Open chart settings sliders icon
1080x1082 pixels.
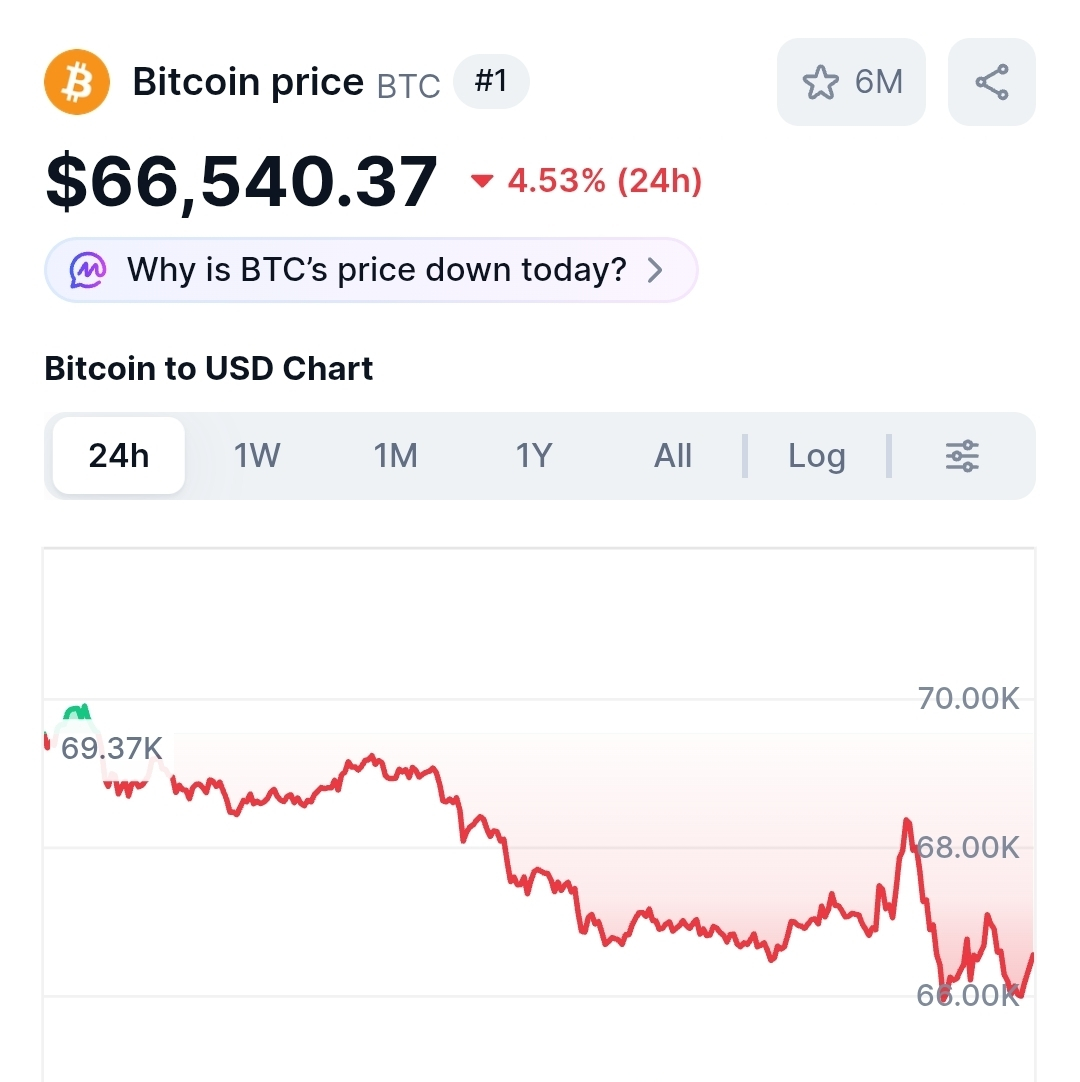click(x=962, y=456)
